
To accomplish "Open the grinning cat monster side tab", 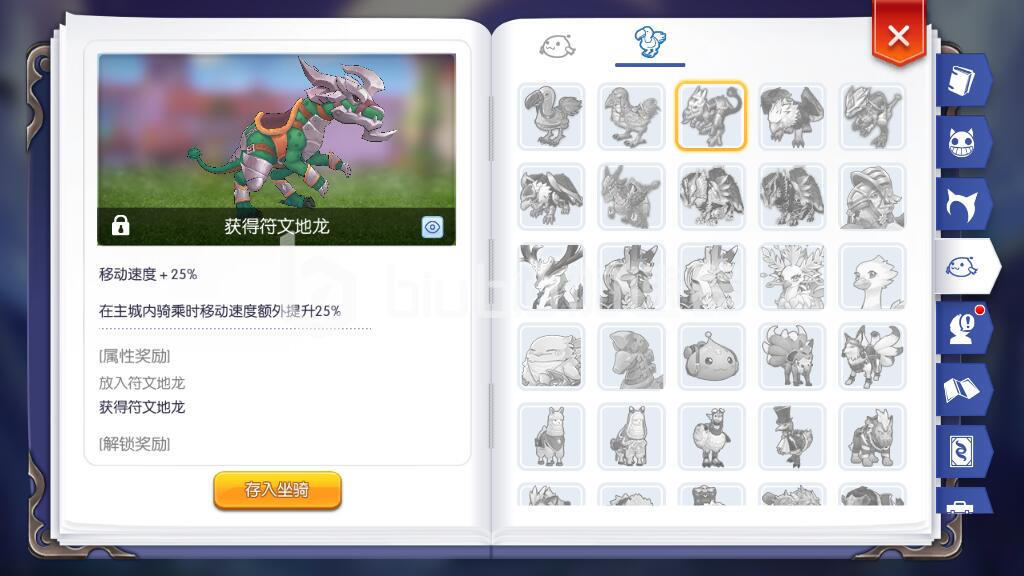I will [x=962, y=142].
